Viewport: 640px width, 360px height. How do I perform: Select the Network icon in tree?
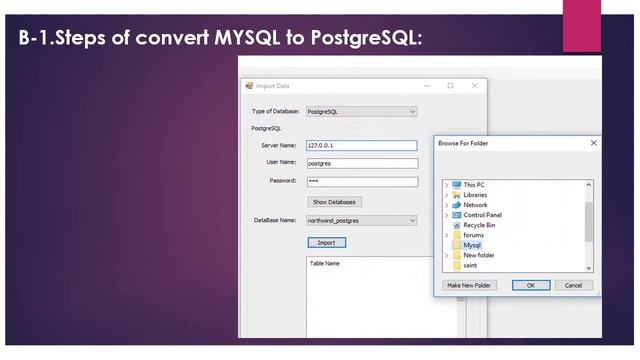[x=457, y=205]
